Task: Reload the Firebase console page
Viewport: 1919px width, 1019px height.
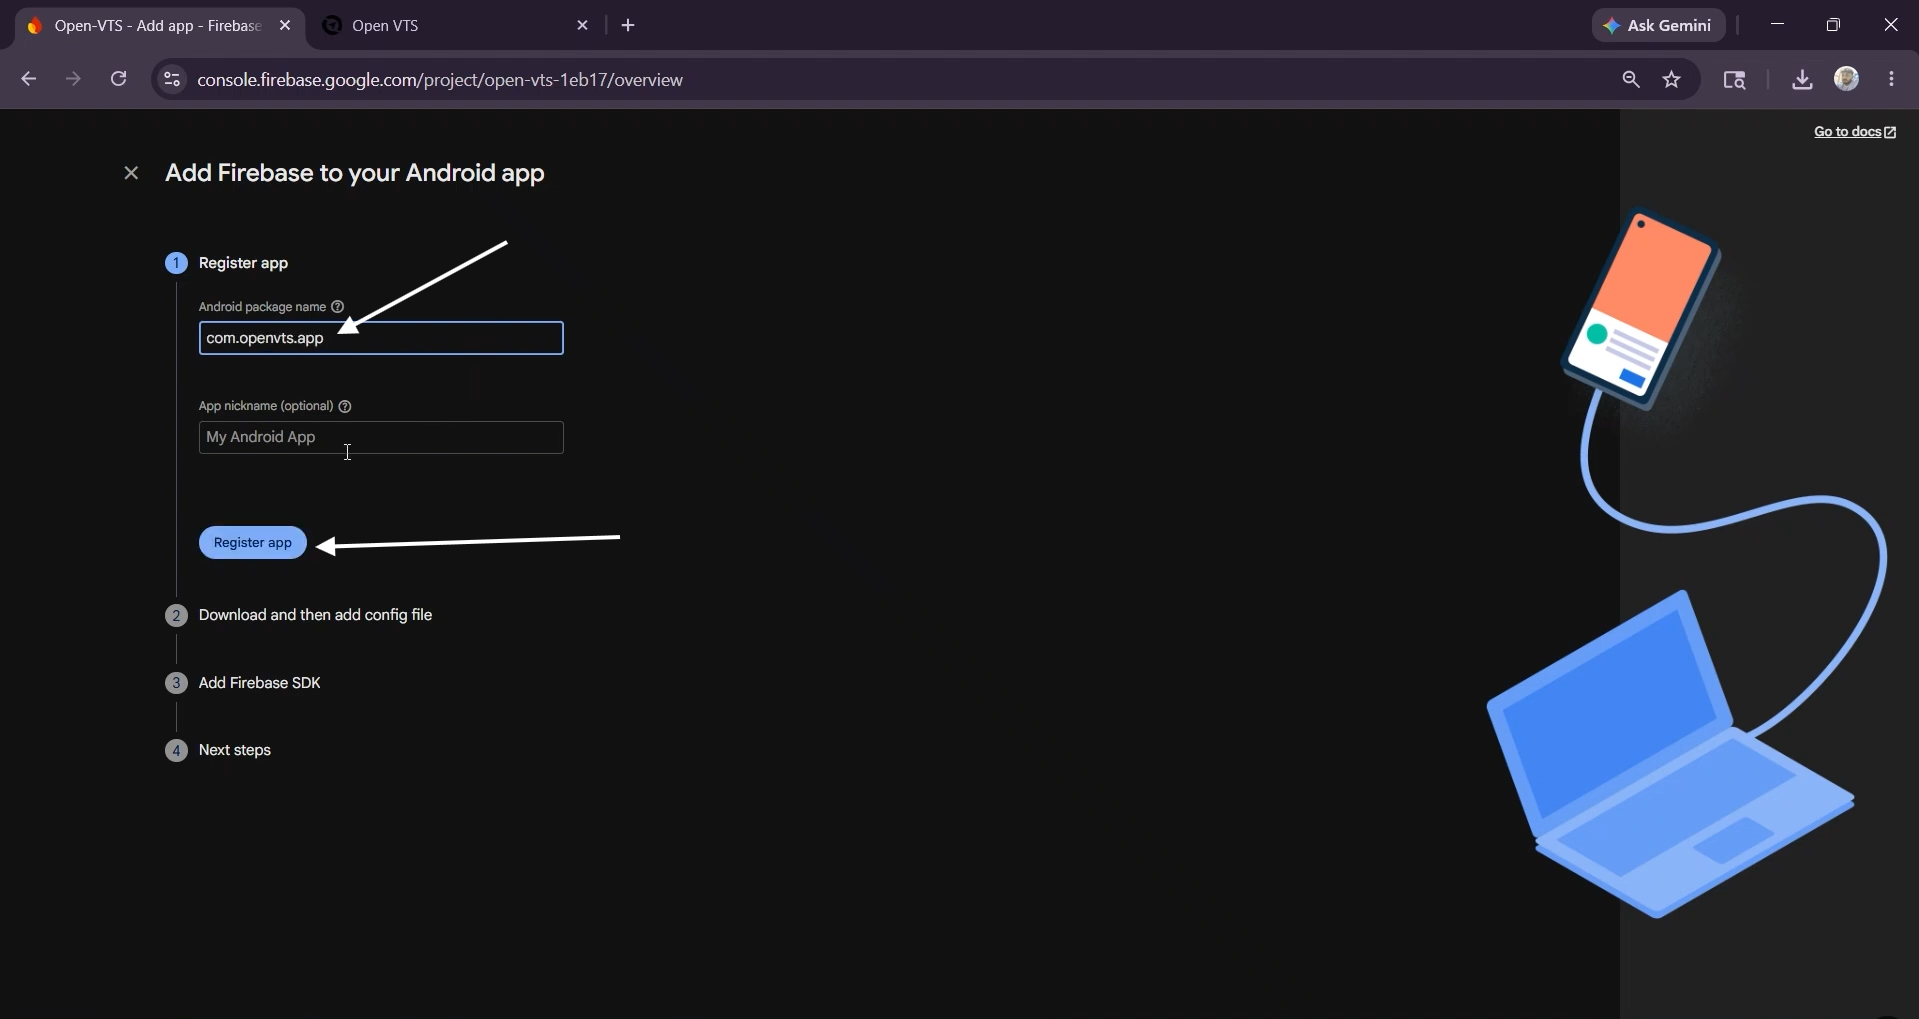Action: click(118, 79)
